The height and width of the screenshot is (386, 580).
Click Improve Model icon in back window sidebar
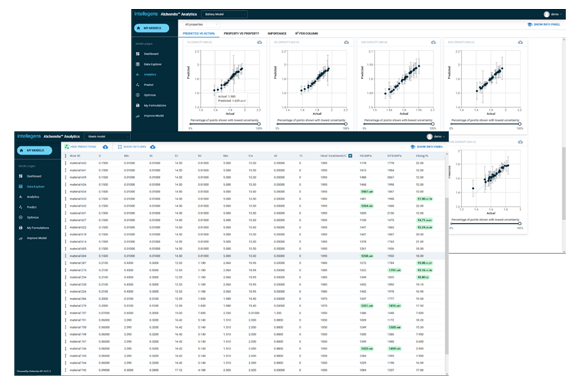tap(138, 116)
